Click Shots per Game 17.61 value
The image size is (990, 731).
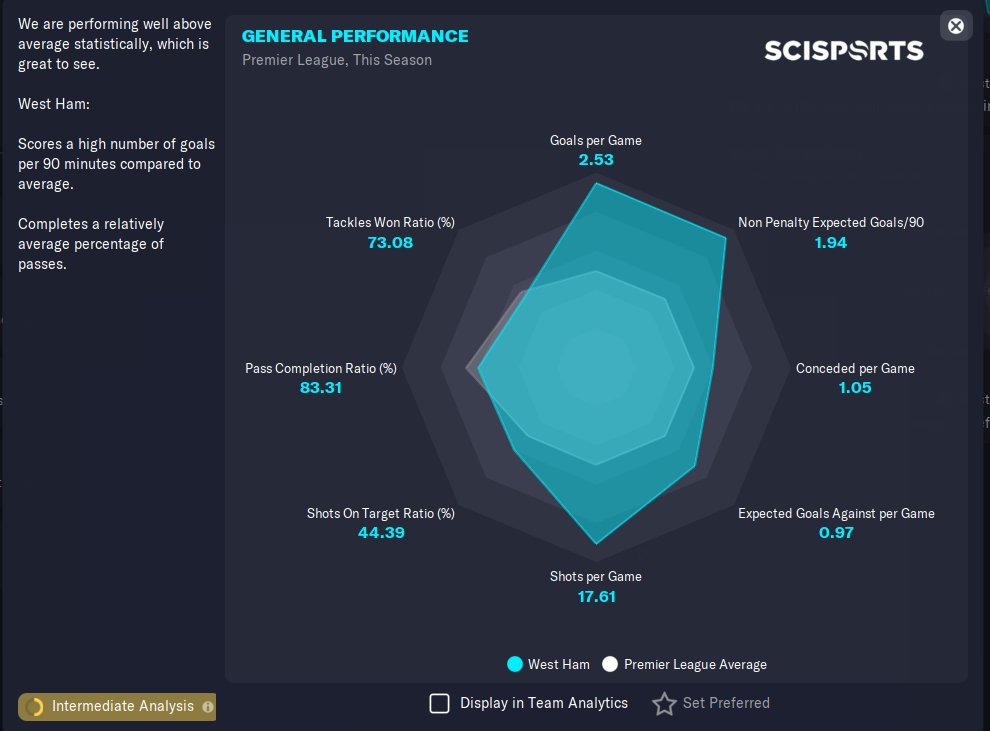click(x=596, y=596)
